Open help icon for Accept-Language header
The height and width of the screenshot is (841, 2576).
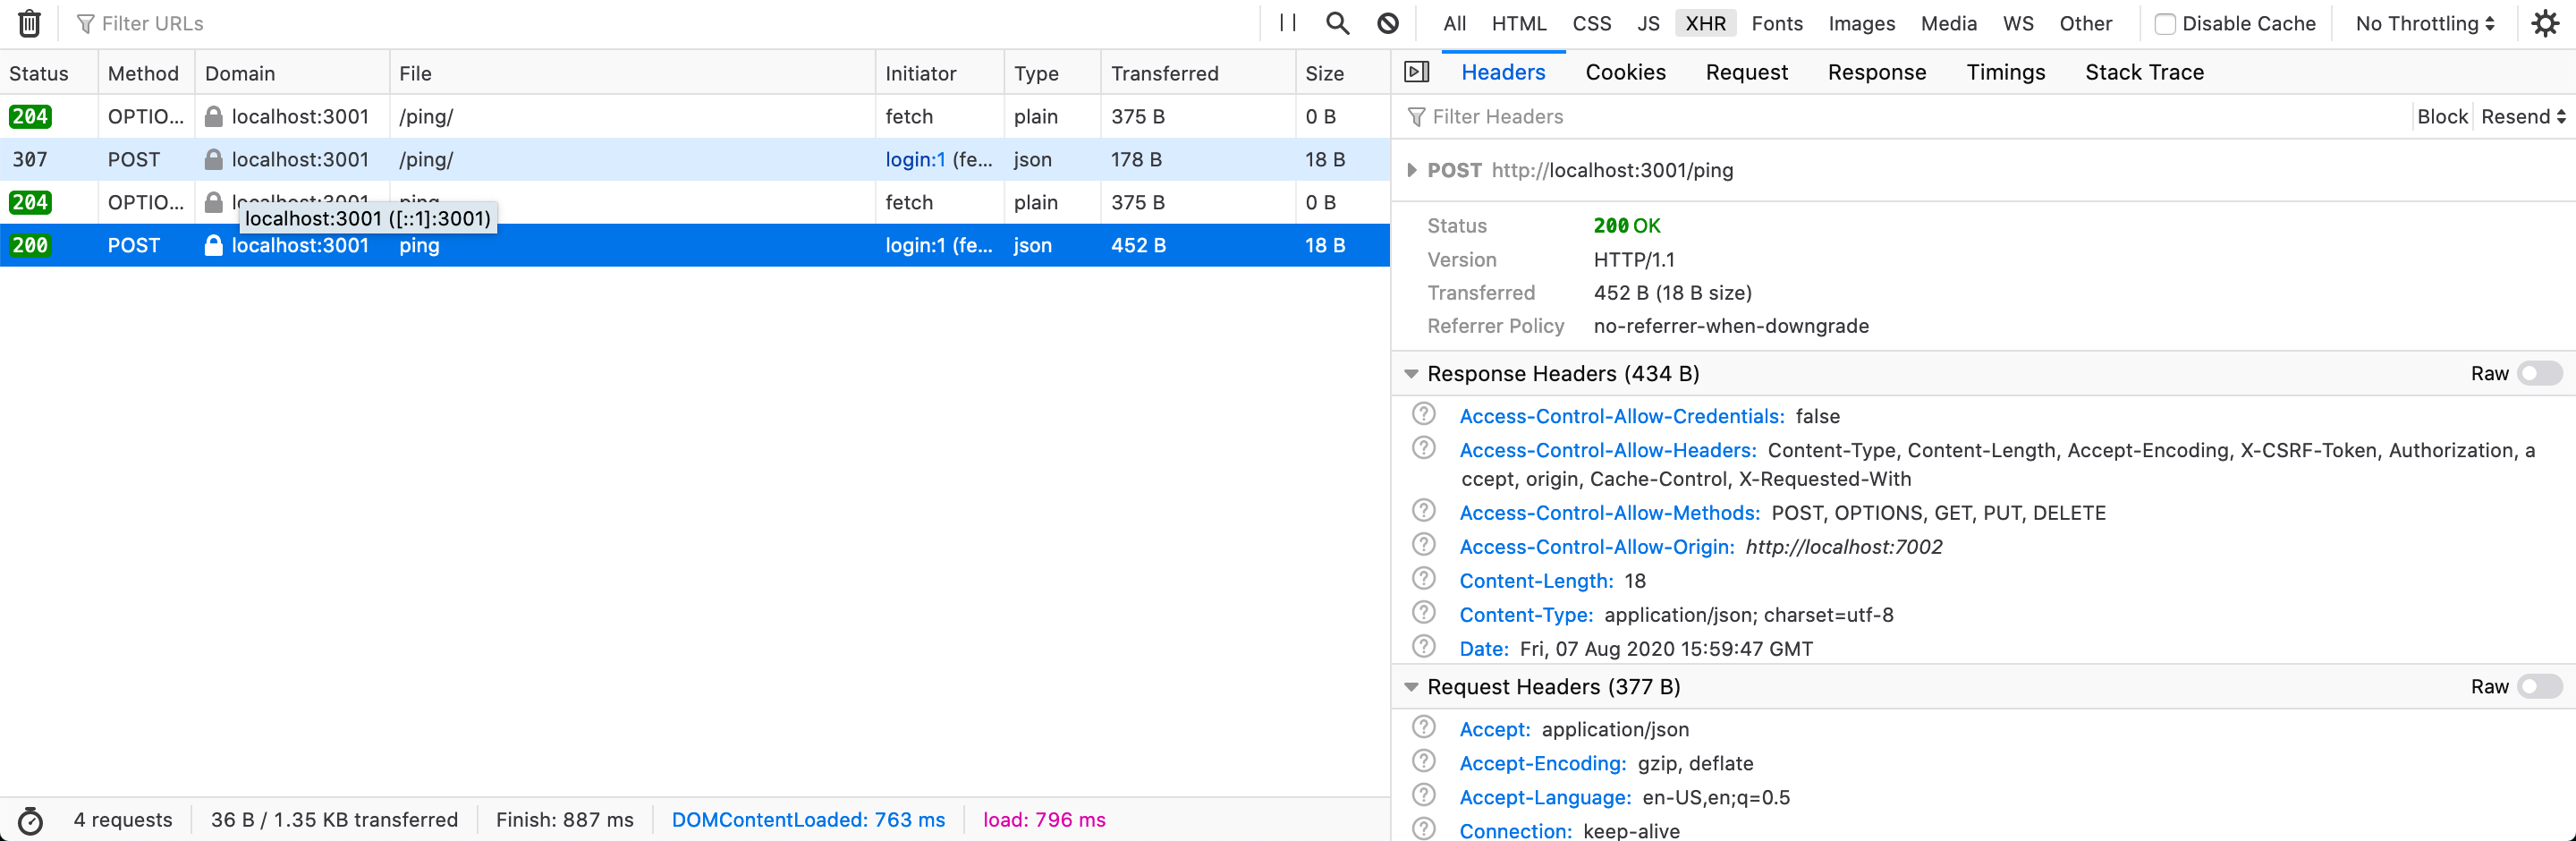[1424, 795]
